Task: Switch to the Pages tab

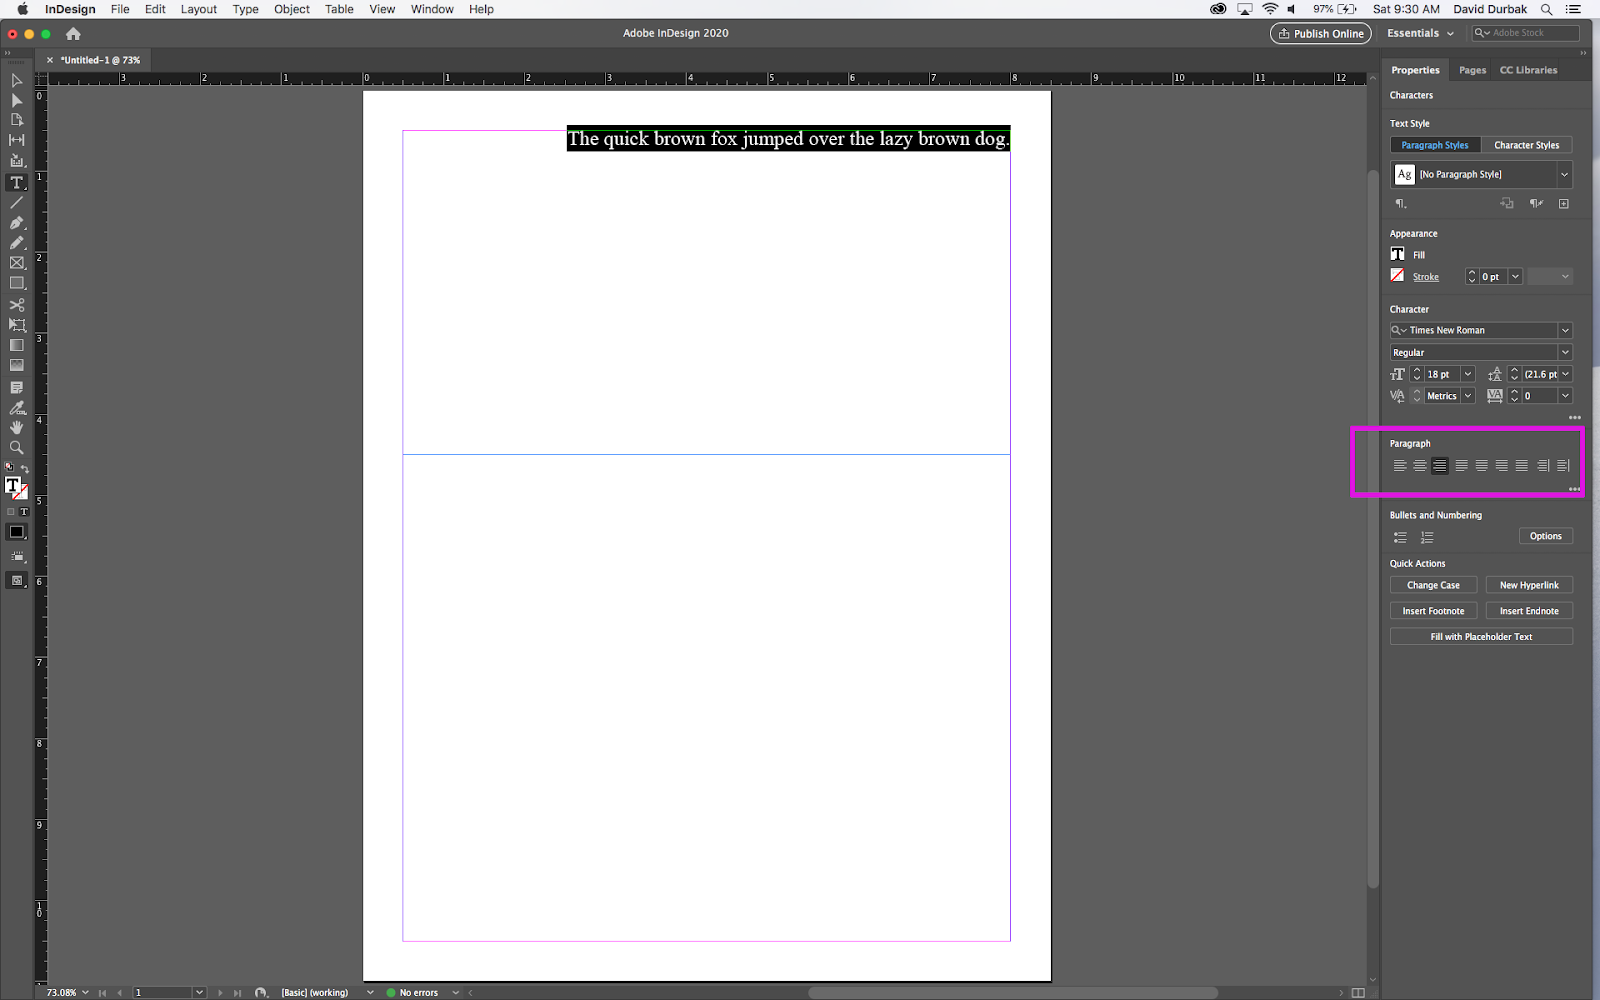Action: [1471, 70]
